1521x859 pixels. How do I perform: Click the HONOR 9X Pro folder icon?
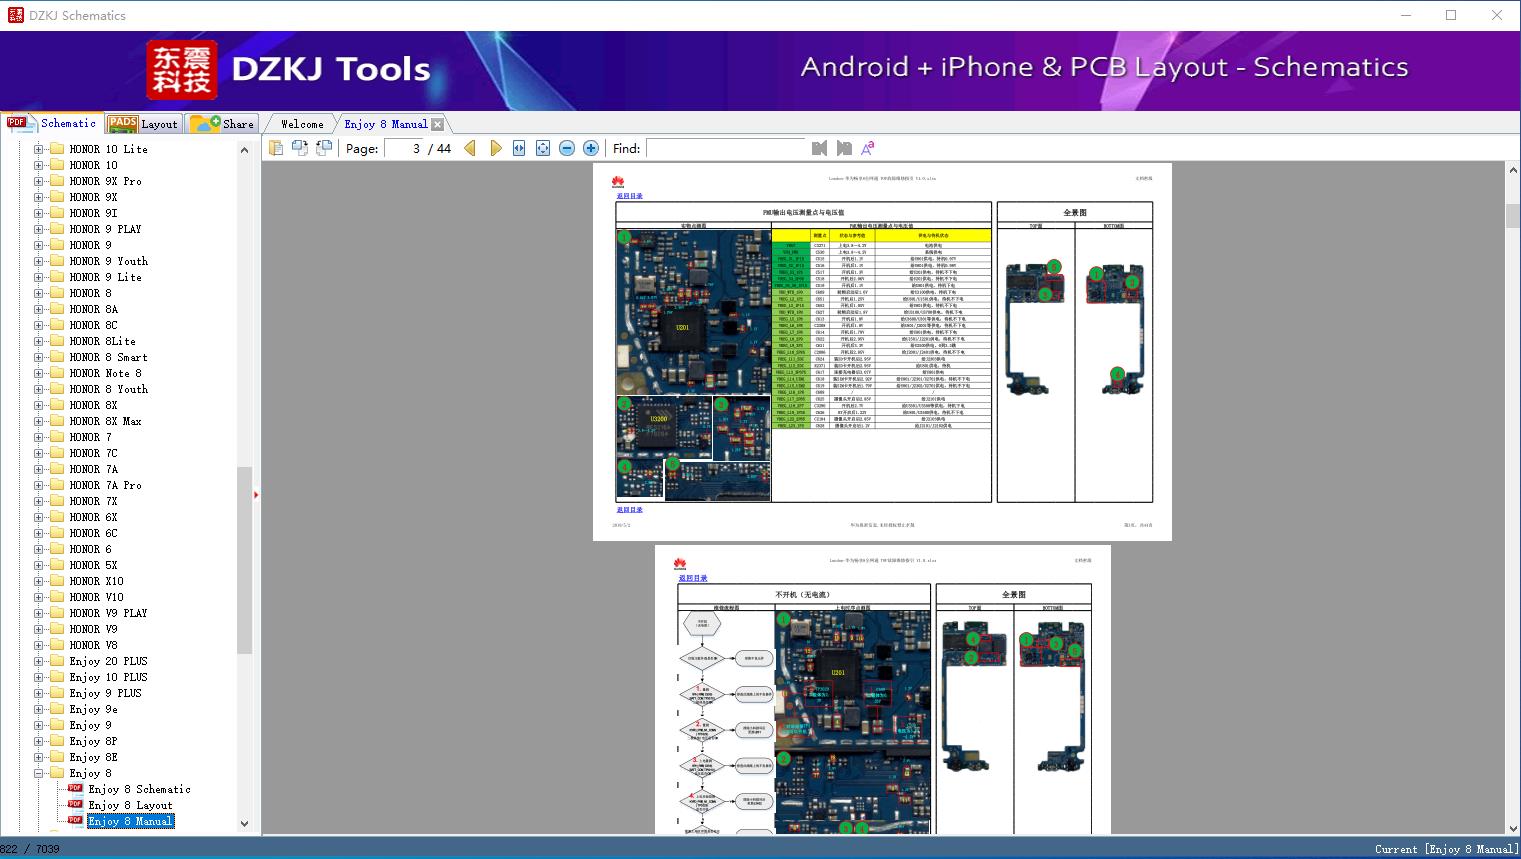pyautogui.click(x=57, y=181)
